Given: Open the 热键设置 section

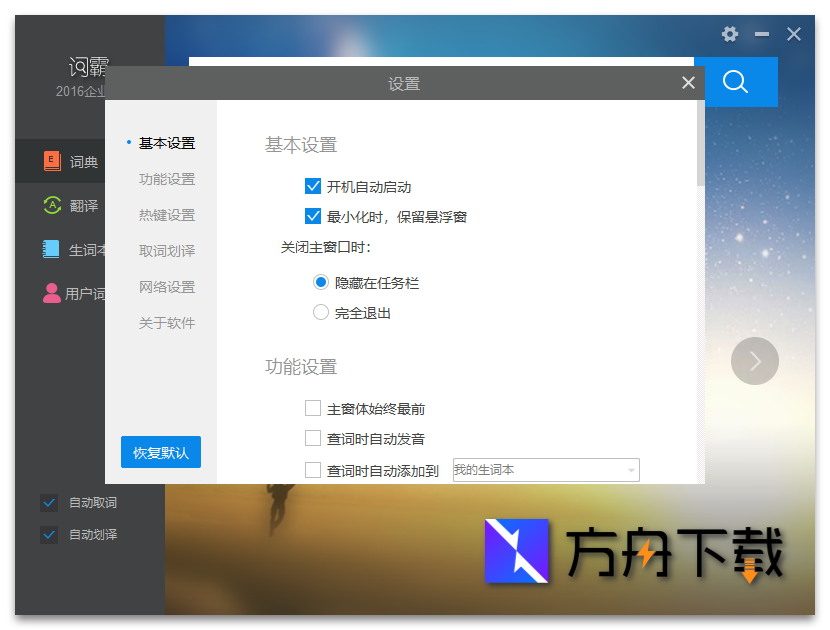Looking at the screenshot, I should tap(167, 215).
